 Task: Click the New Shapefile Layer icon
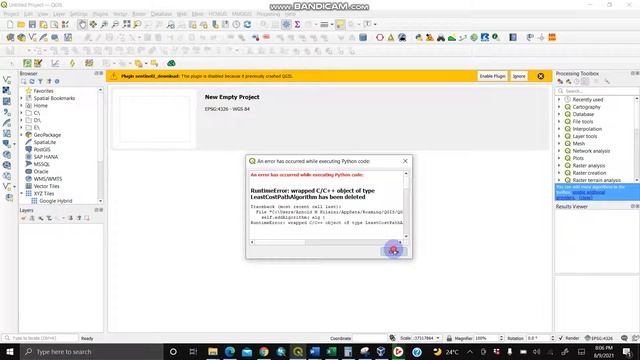tap(32, 38)
